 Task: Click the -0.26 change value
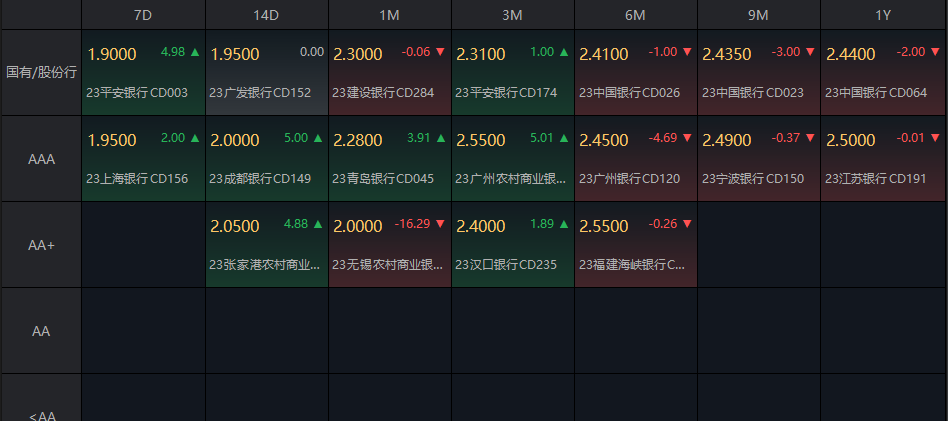[x=663, y=224]
